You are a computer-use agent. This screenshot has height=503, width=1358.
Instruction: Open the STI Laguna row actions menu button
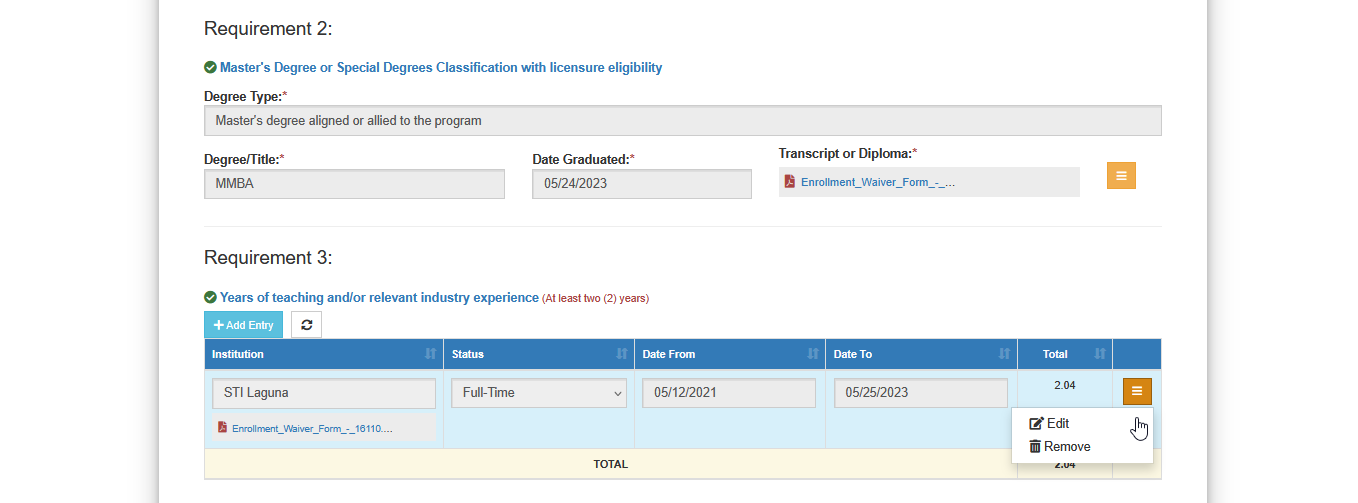tap(1137, 391)
